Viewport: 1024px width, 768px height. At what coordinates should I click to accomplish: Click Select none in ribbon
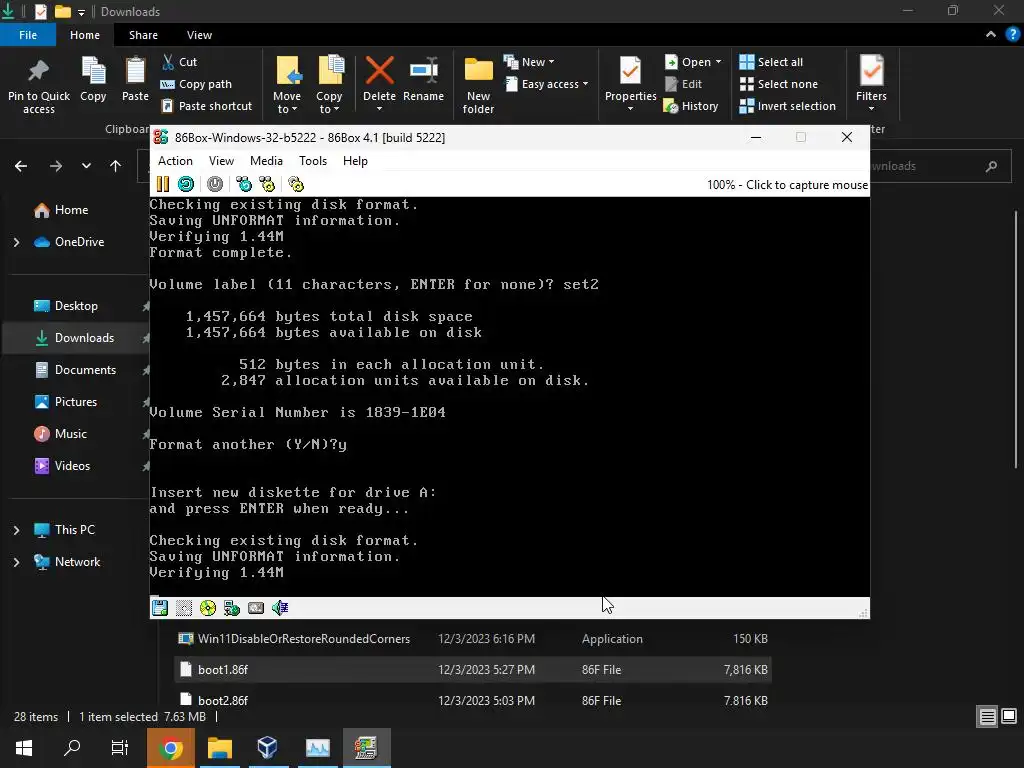click(778, 84)
